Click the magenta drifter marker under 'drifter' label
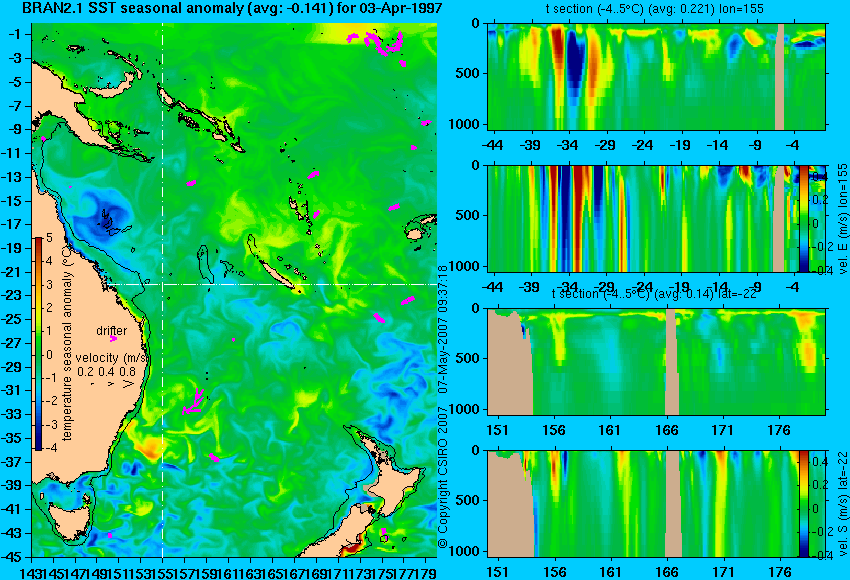The image size is (850, 580). pyautogui.click(x=113, y=339)
